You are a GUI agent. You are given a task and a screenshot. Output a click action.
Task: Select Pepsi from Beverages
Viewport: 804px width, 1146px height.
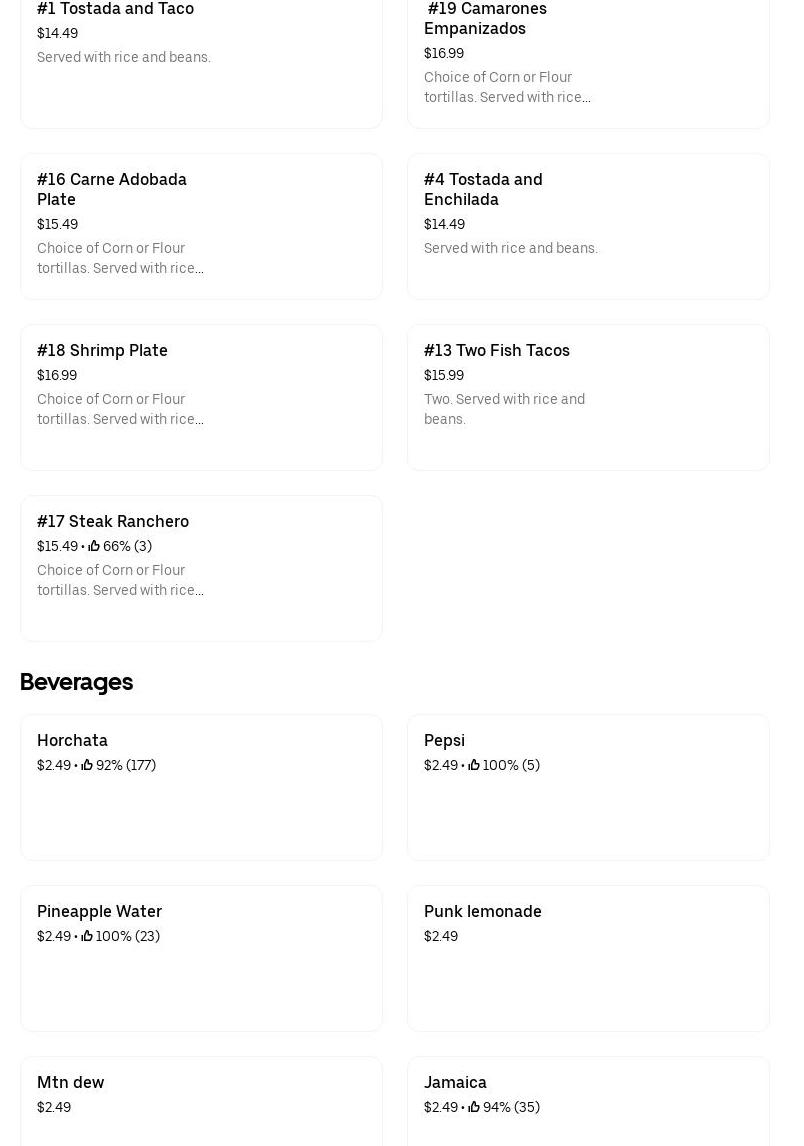(588, 787)
